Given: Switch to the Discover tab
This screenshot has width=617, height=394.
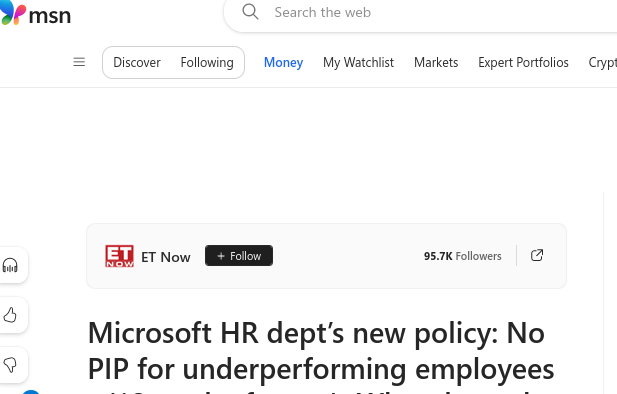Looking at the screenshot, I should (137, 63).
